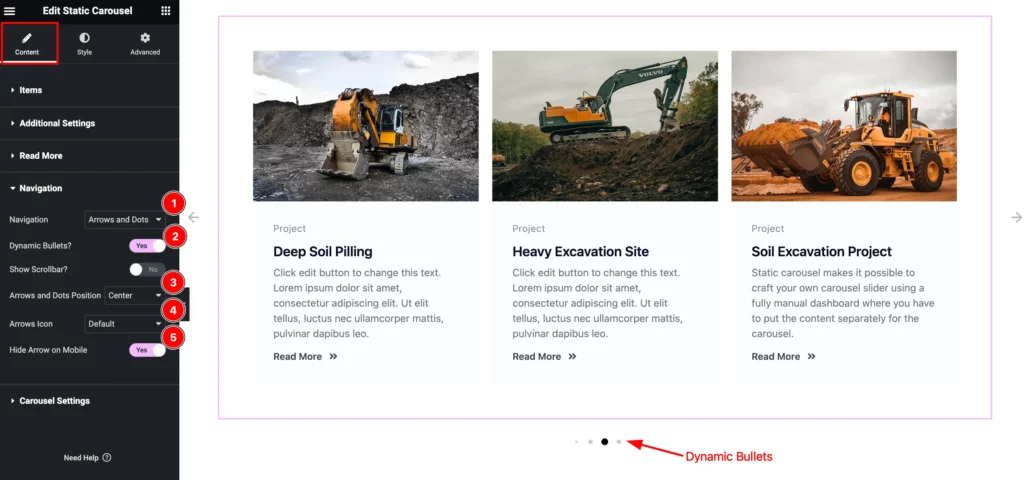
Task: Click Project label above Heavy Excavation Site
Action: click(528, 229)
